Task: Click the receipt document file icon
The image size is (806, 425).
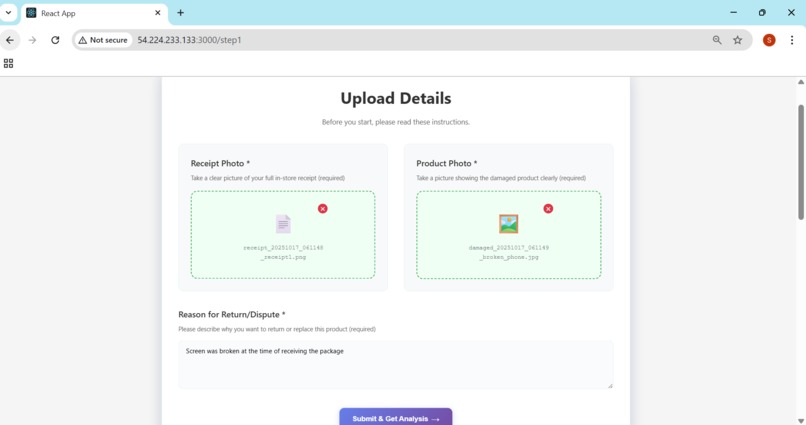Action: [x=283, y=224]
